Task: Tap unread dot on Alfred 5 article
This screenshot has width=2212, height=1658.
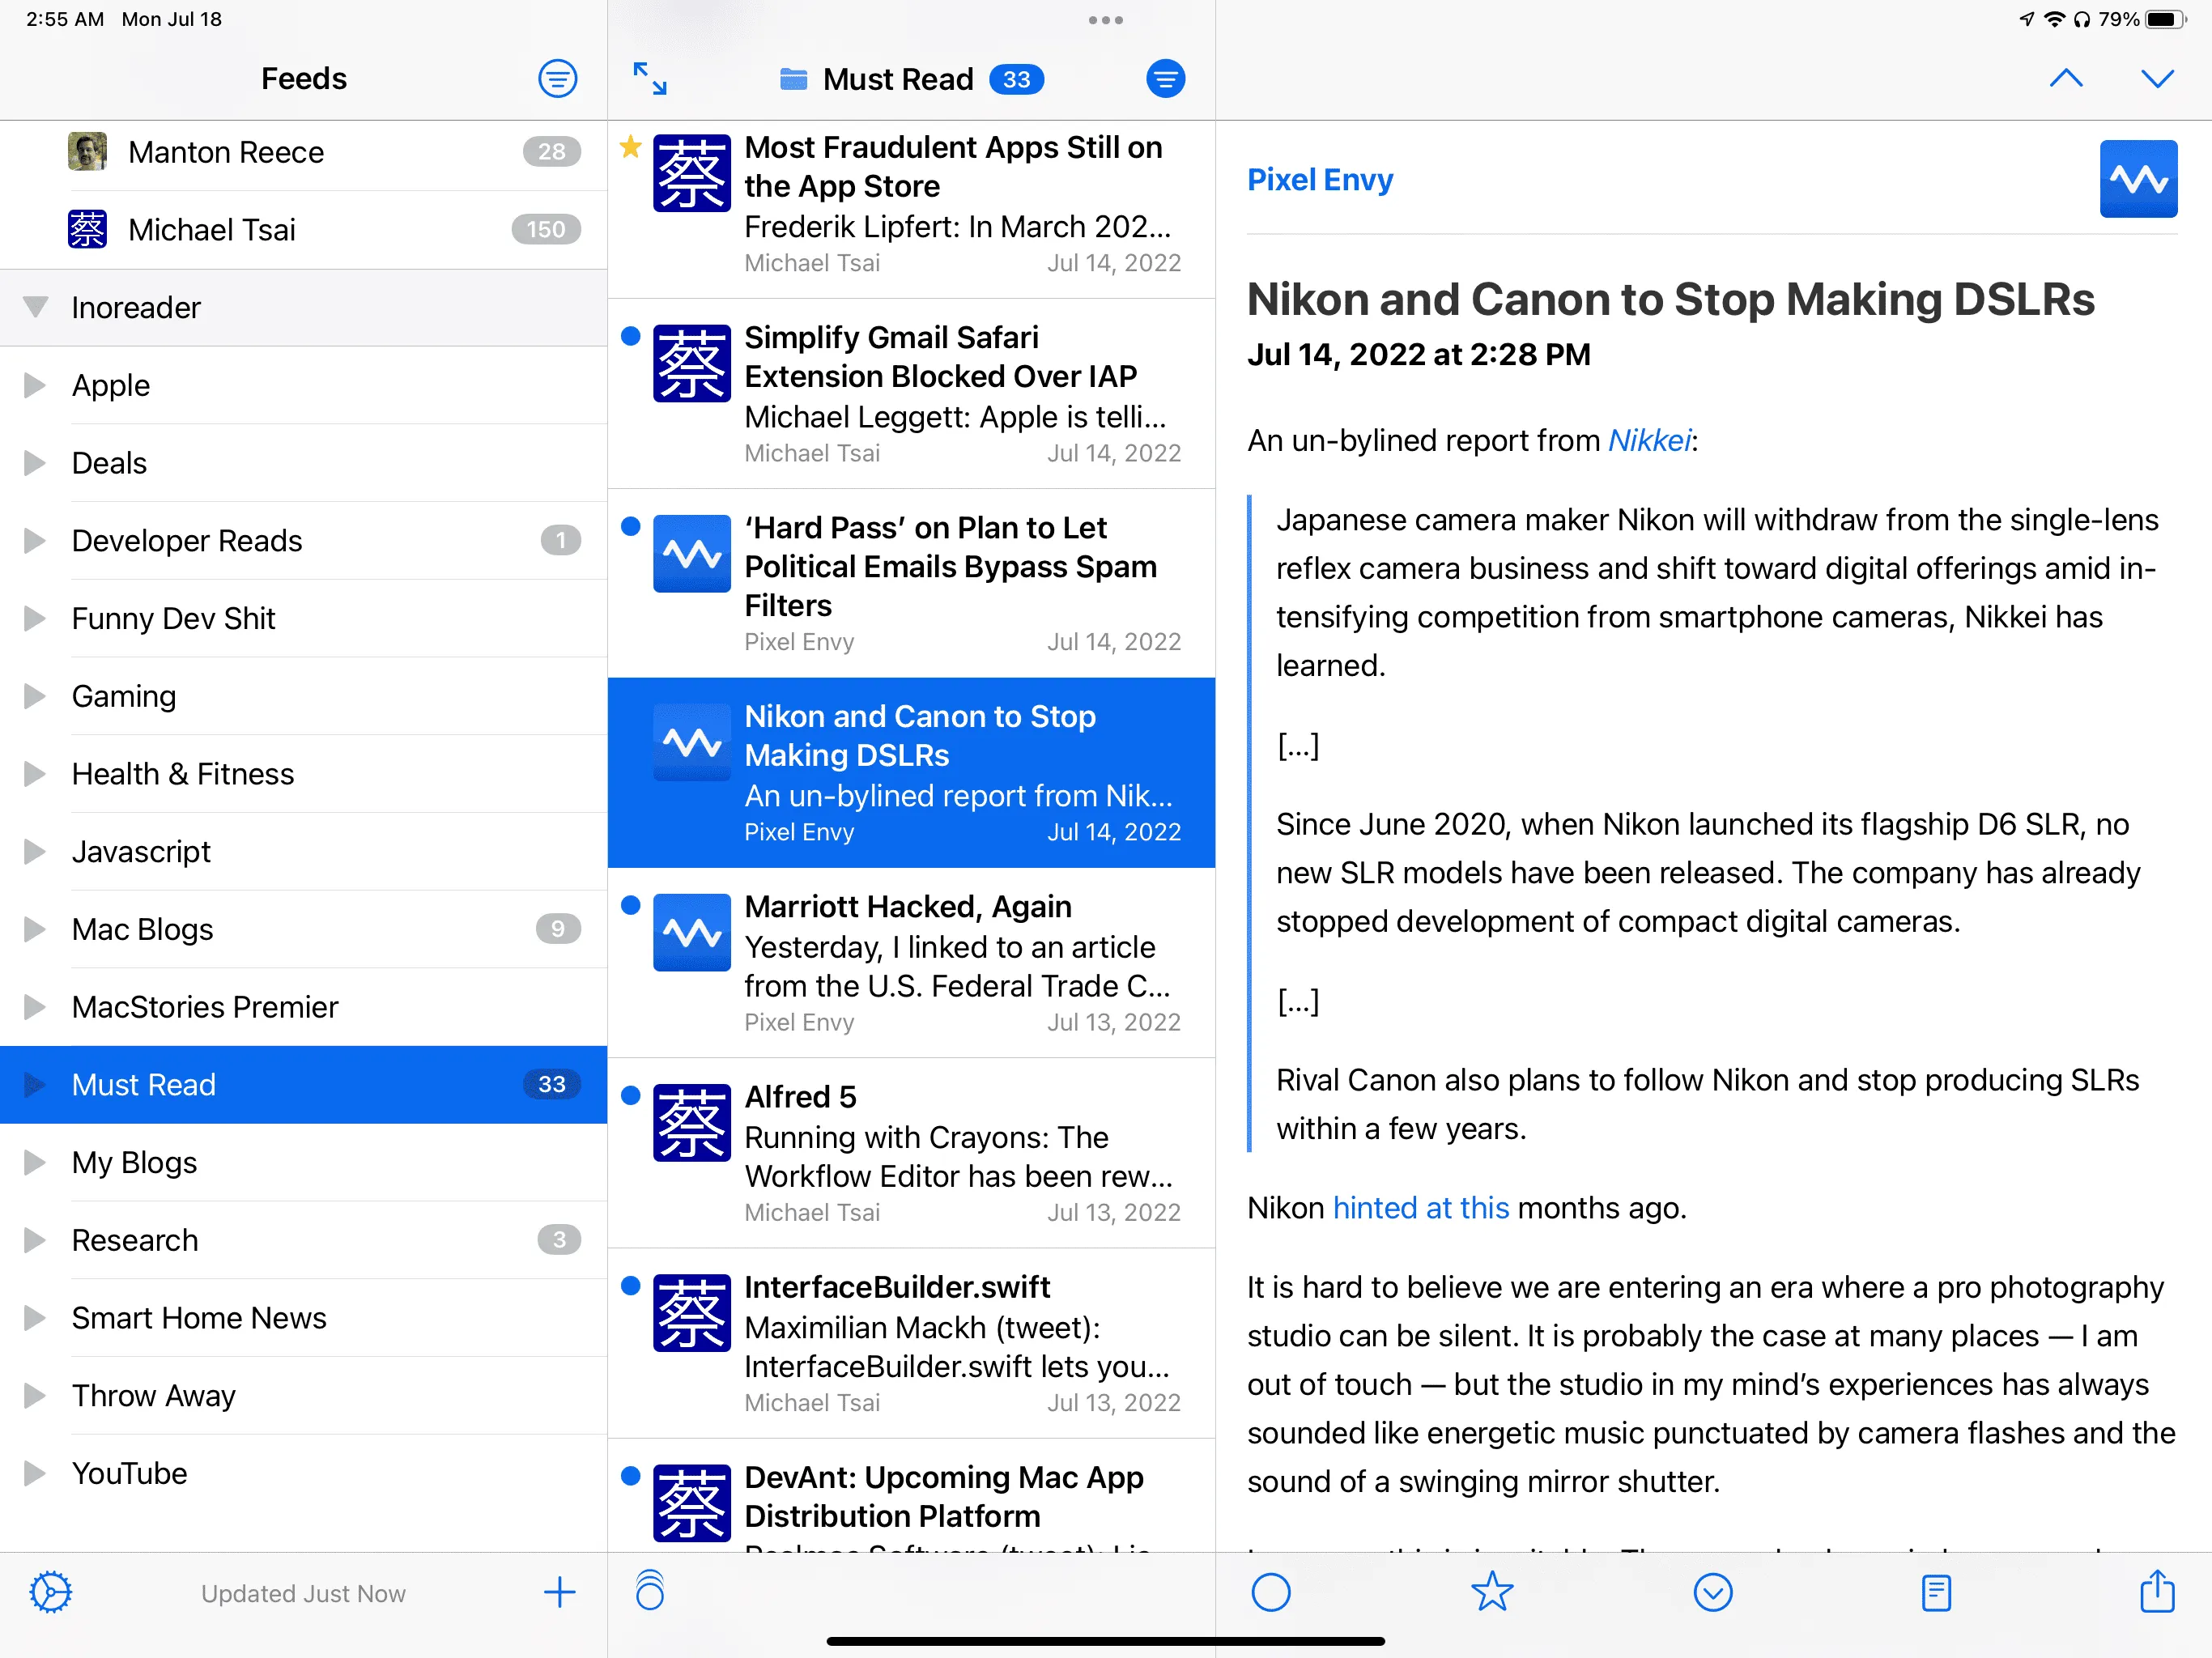Action: coord(630,1095)
